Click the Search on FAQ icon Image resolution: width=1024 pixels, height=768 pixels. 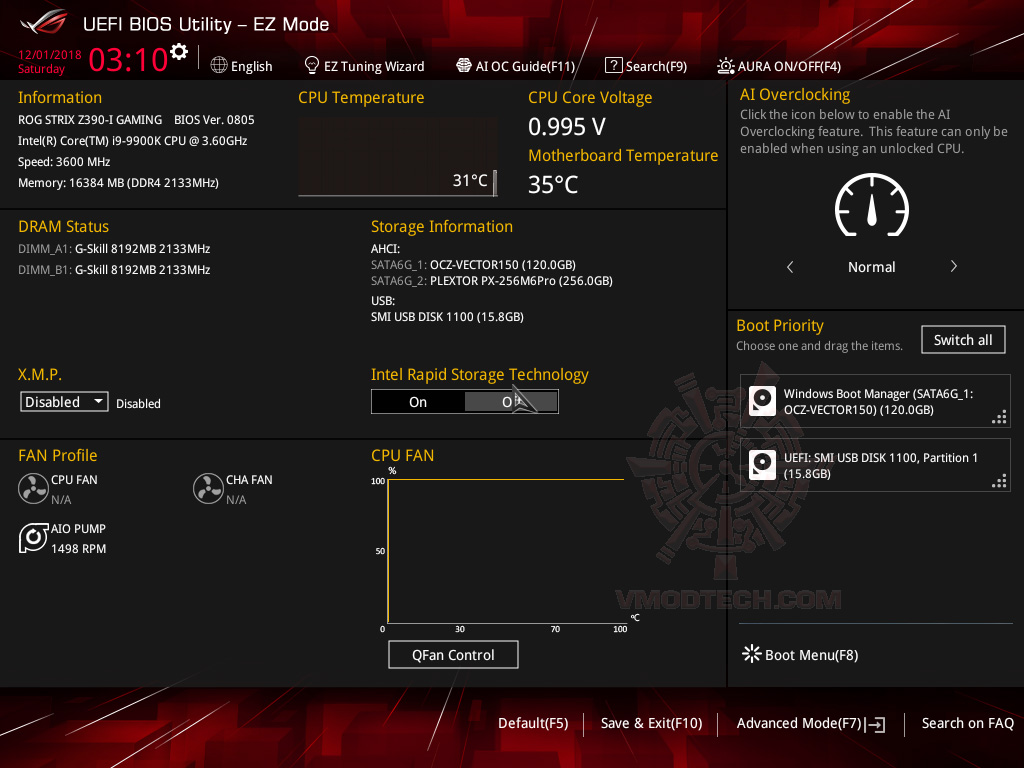click(967, 723)
